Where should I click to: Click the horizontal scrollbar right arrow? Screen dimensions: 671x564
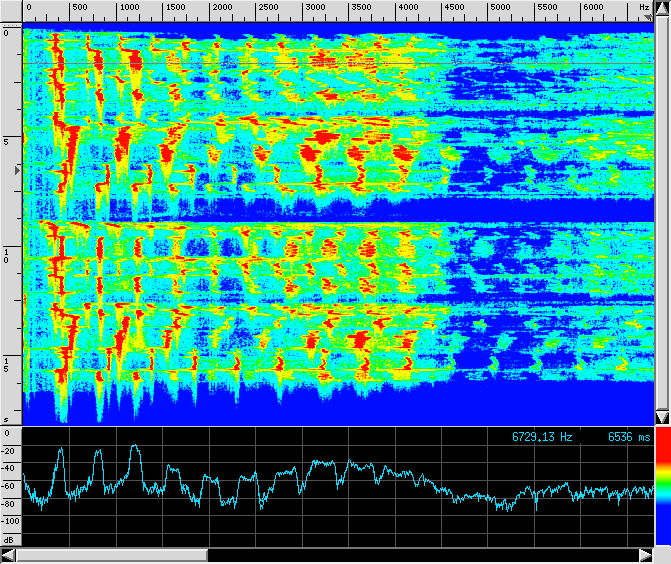coord(645,555)
